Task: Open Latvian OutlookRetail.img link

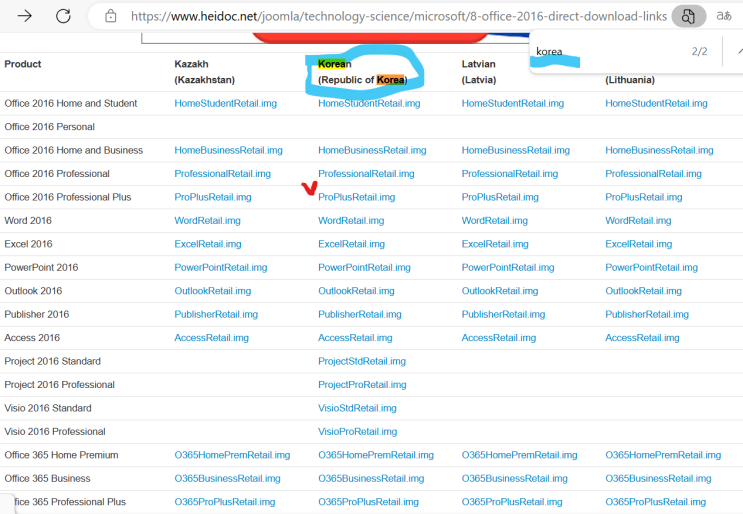Action: [x=500, y=291]
